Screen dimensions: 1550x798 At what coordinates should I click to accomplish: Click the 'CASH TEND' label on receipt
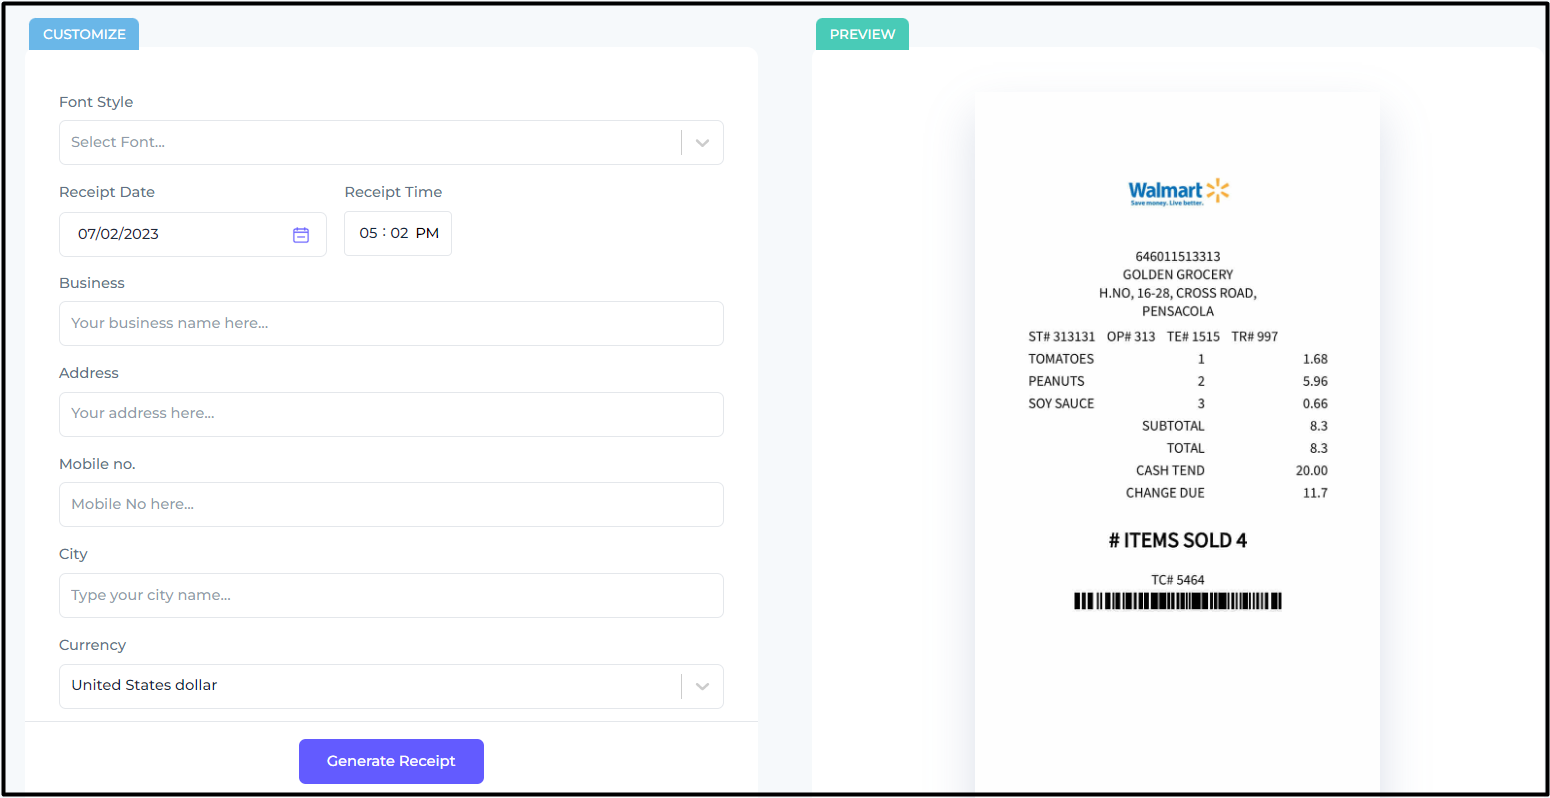(x=1170, y=470)
